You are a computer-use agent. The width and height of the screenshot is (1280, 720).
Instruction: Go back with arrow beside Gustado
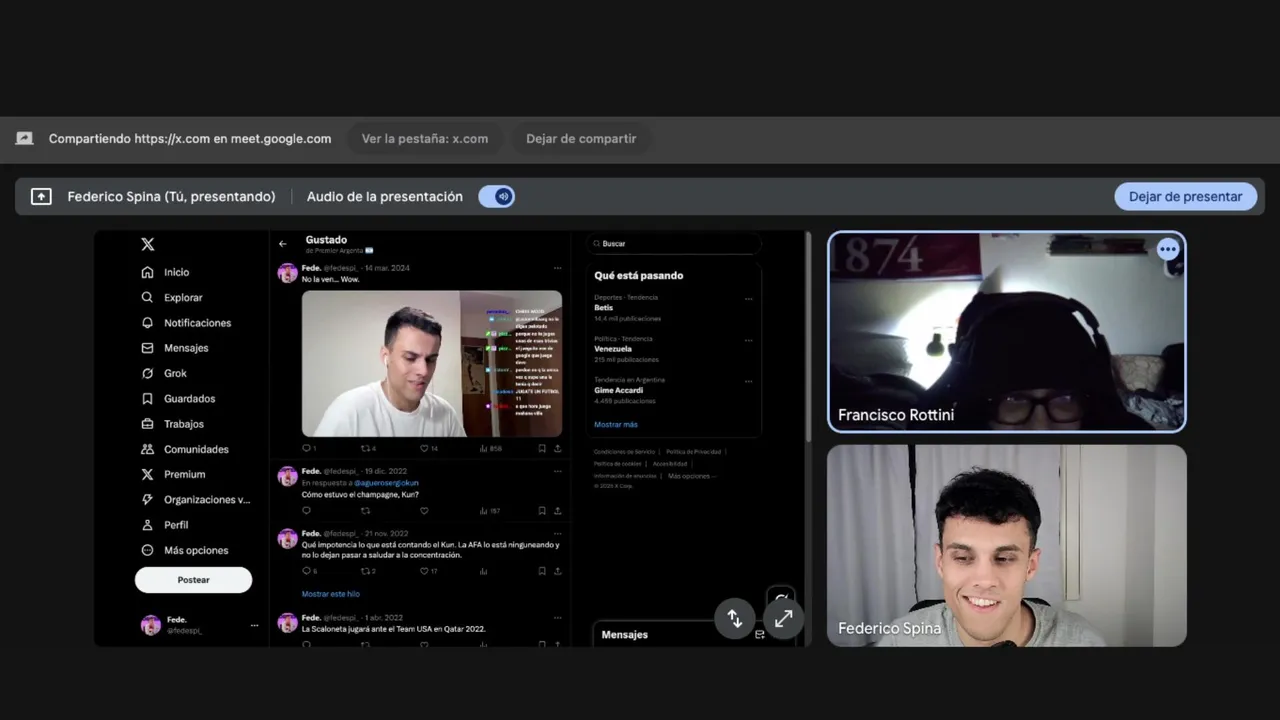point(283,243)
